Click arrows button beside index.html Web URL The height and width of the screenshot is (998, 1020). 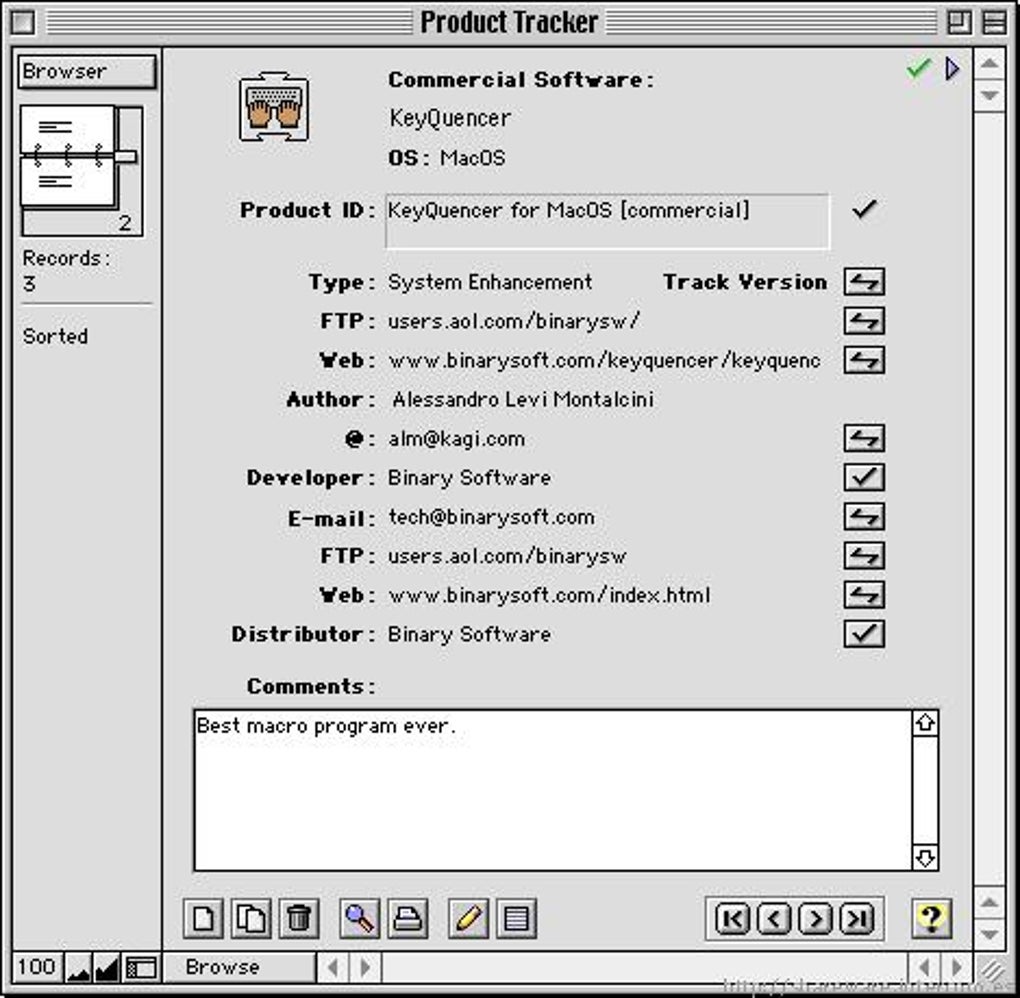(x=864, y=595)
